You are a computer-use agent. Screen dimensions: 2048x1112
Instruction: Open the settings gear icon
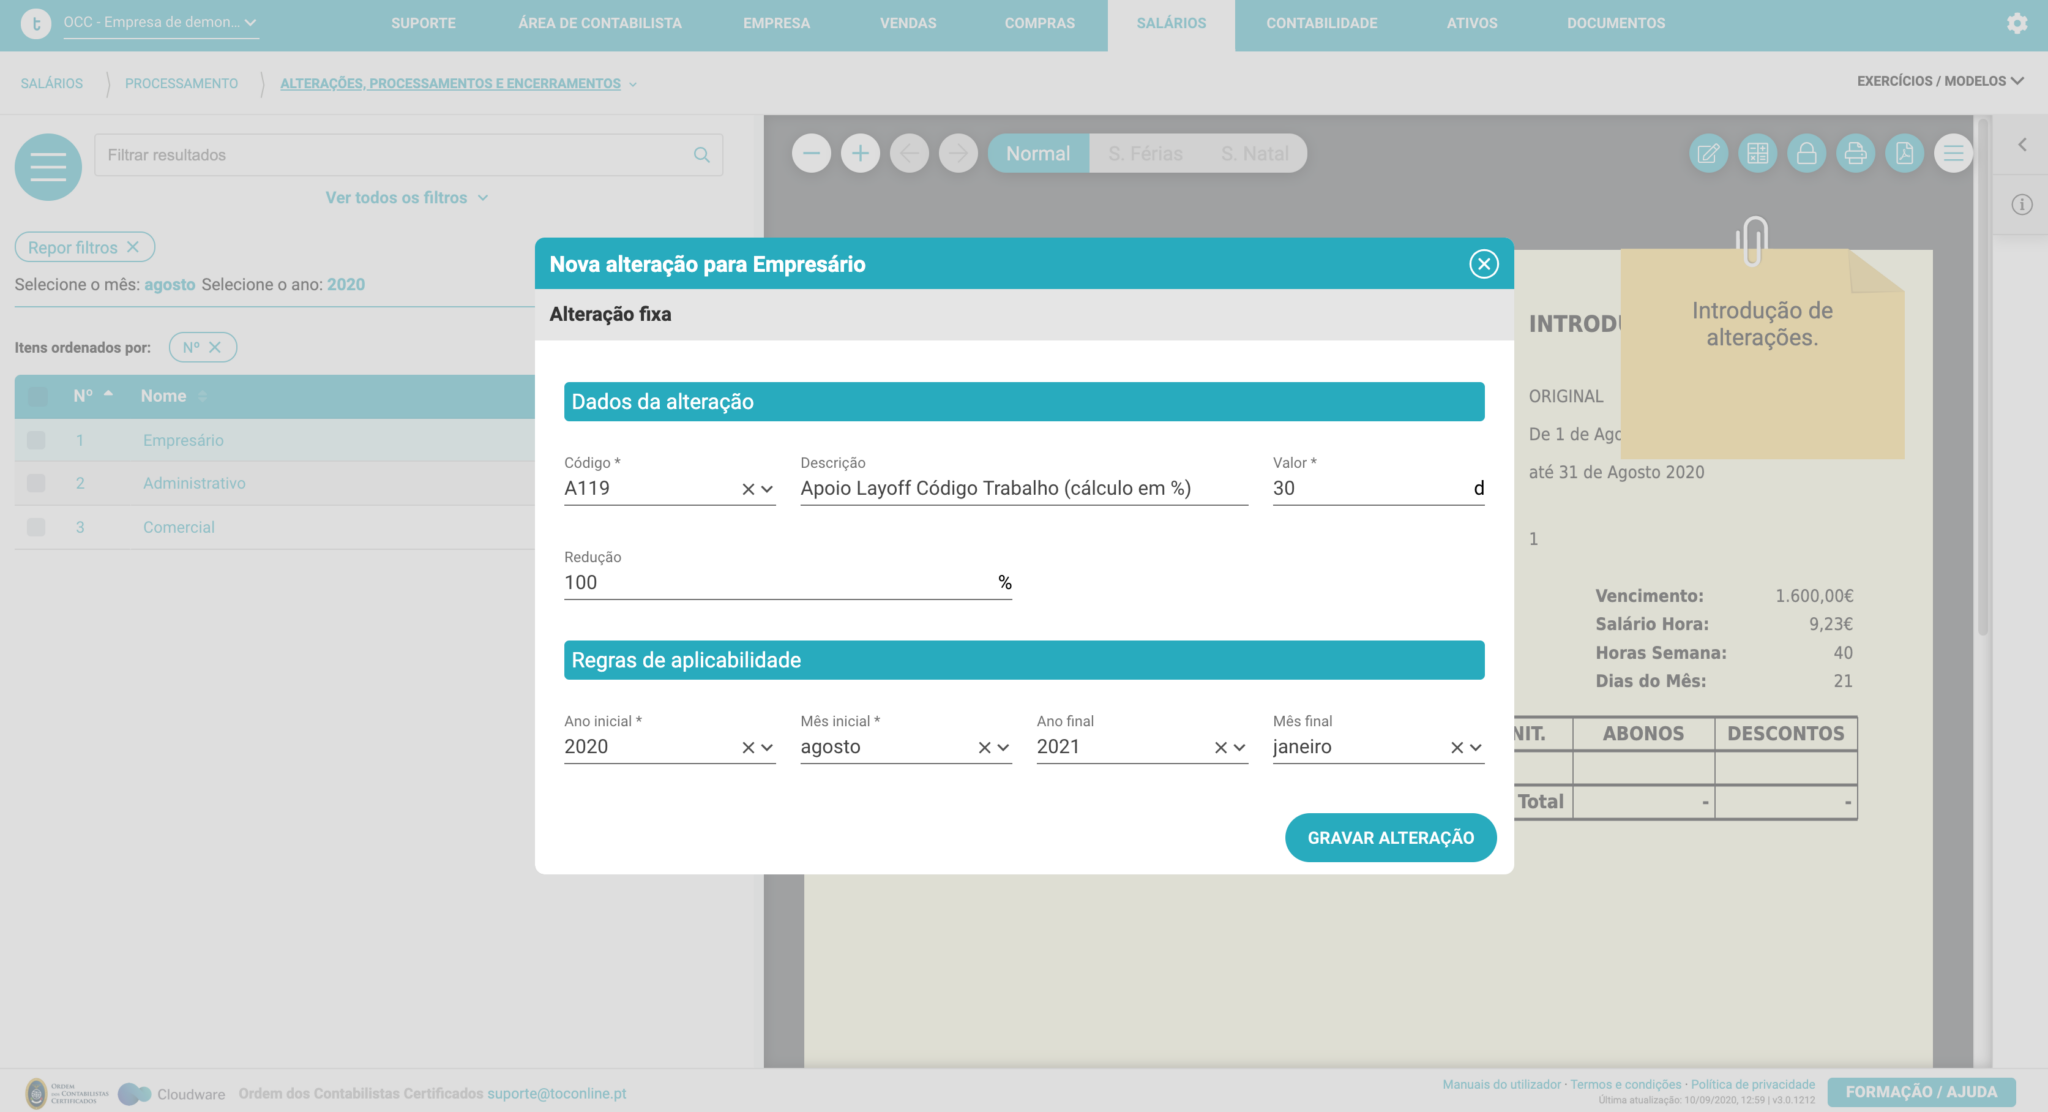pyautogui.click(x=2017, y=23)
